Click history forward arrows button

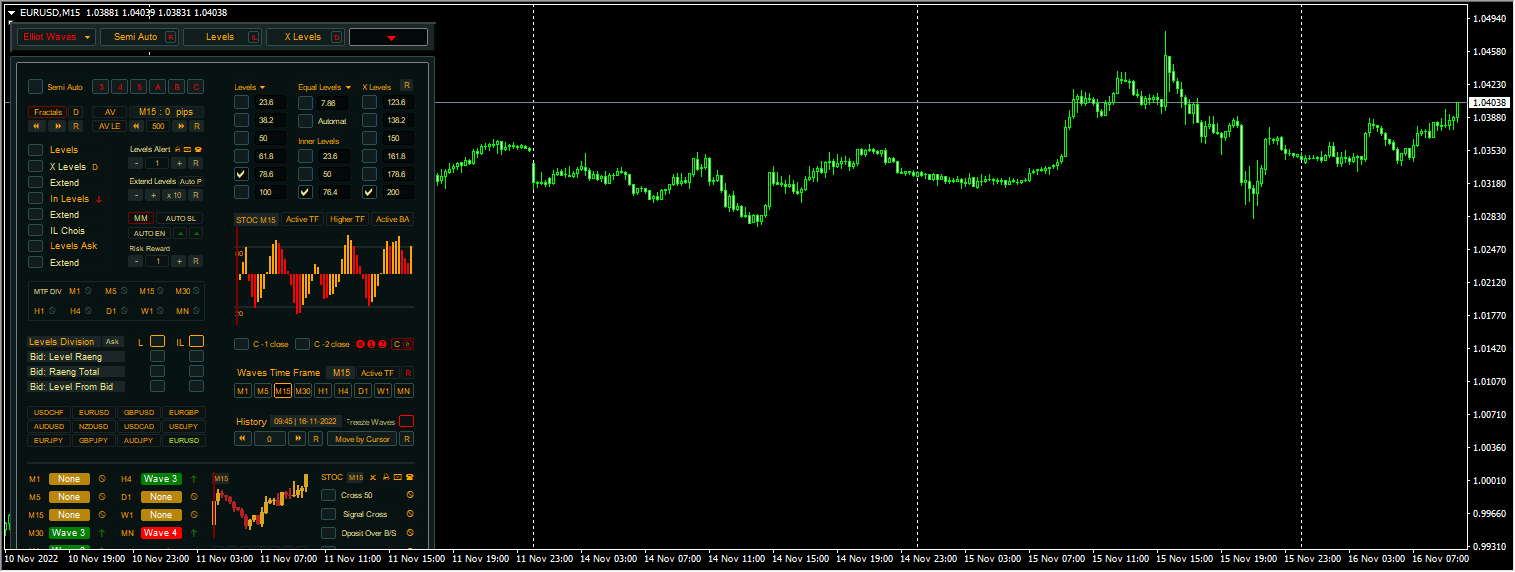[296, 439]
